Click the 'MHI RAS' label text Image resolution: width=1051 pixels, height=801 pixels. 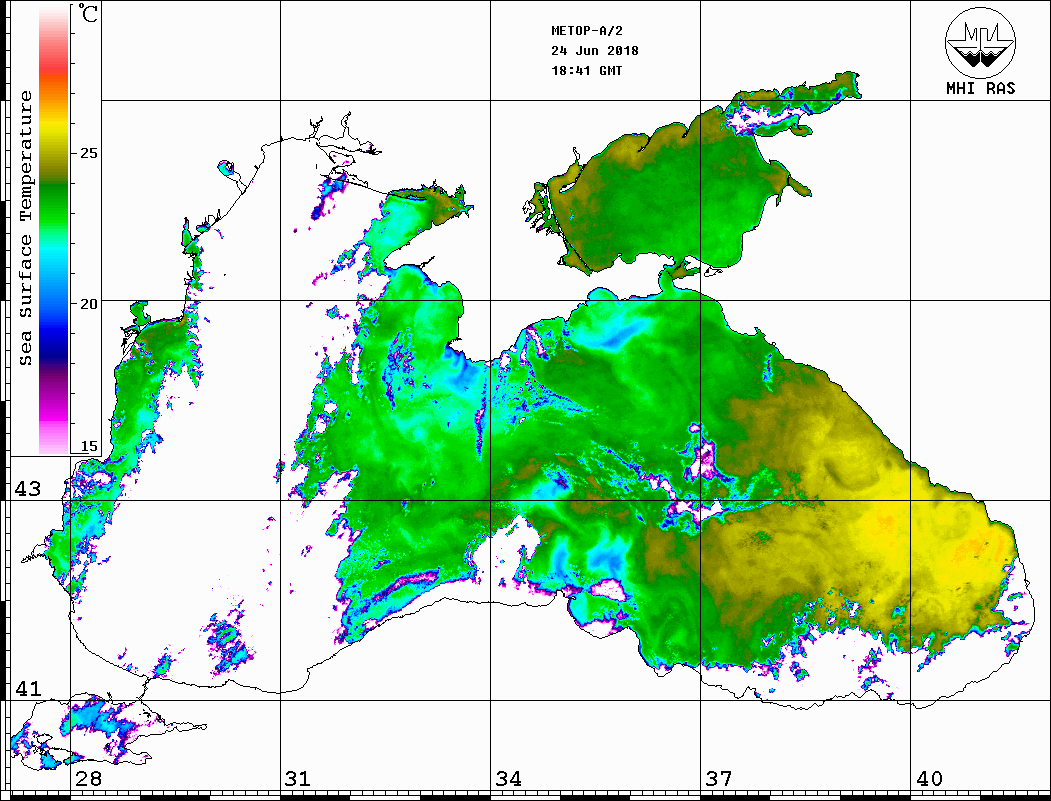[x=980, y=88]
